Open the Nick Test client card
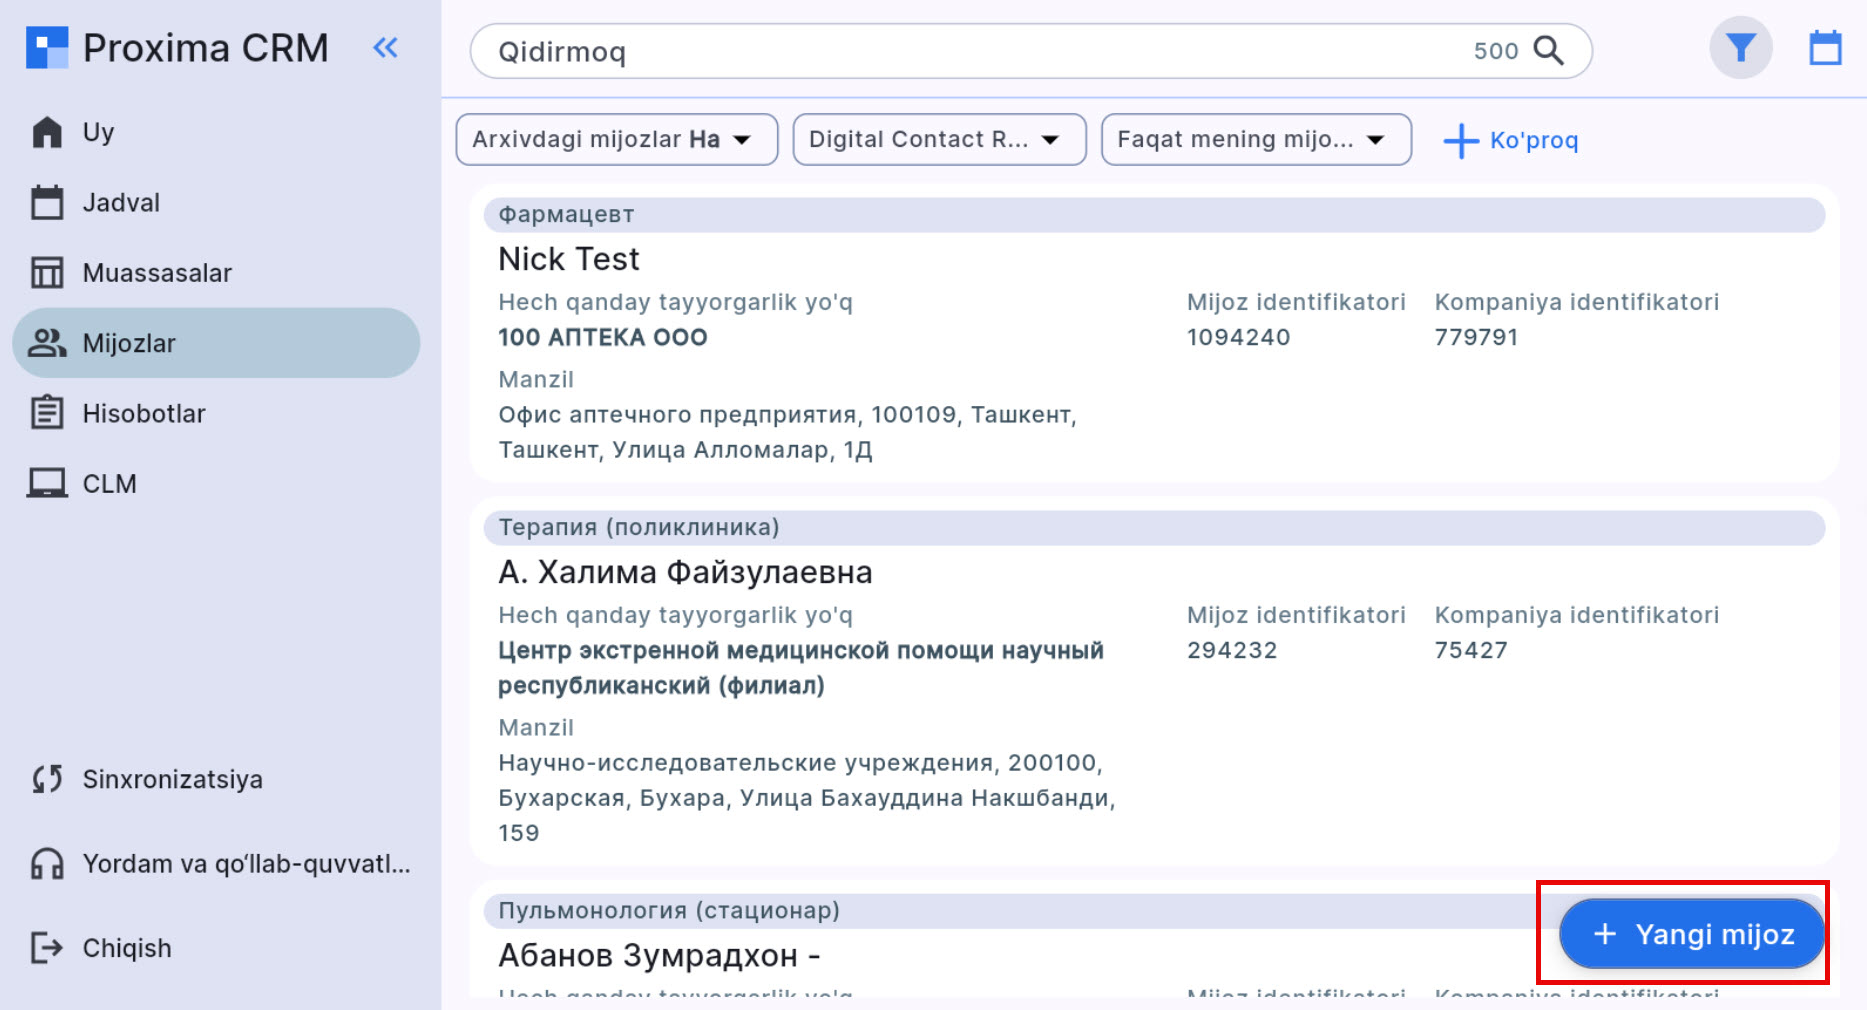This screenshot has width=1867, height=1010. 569,259
